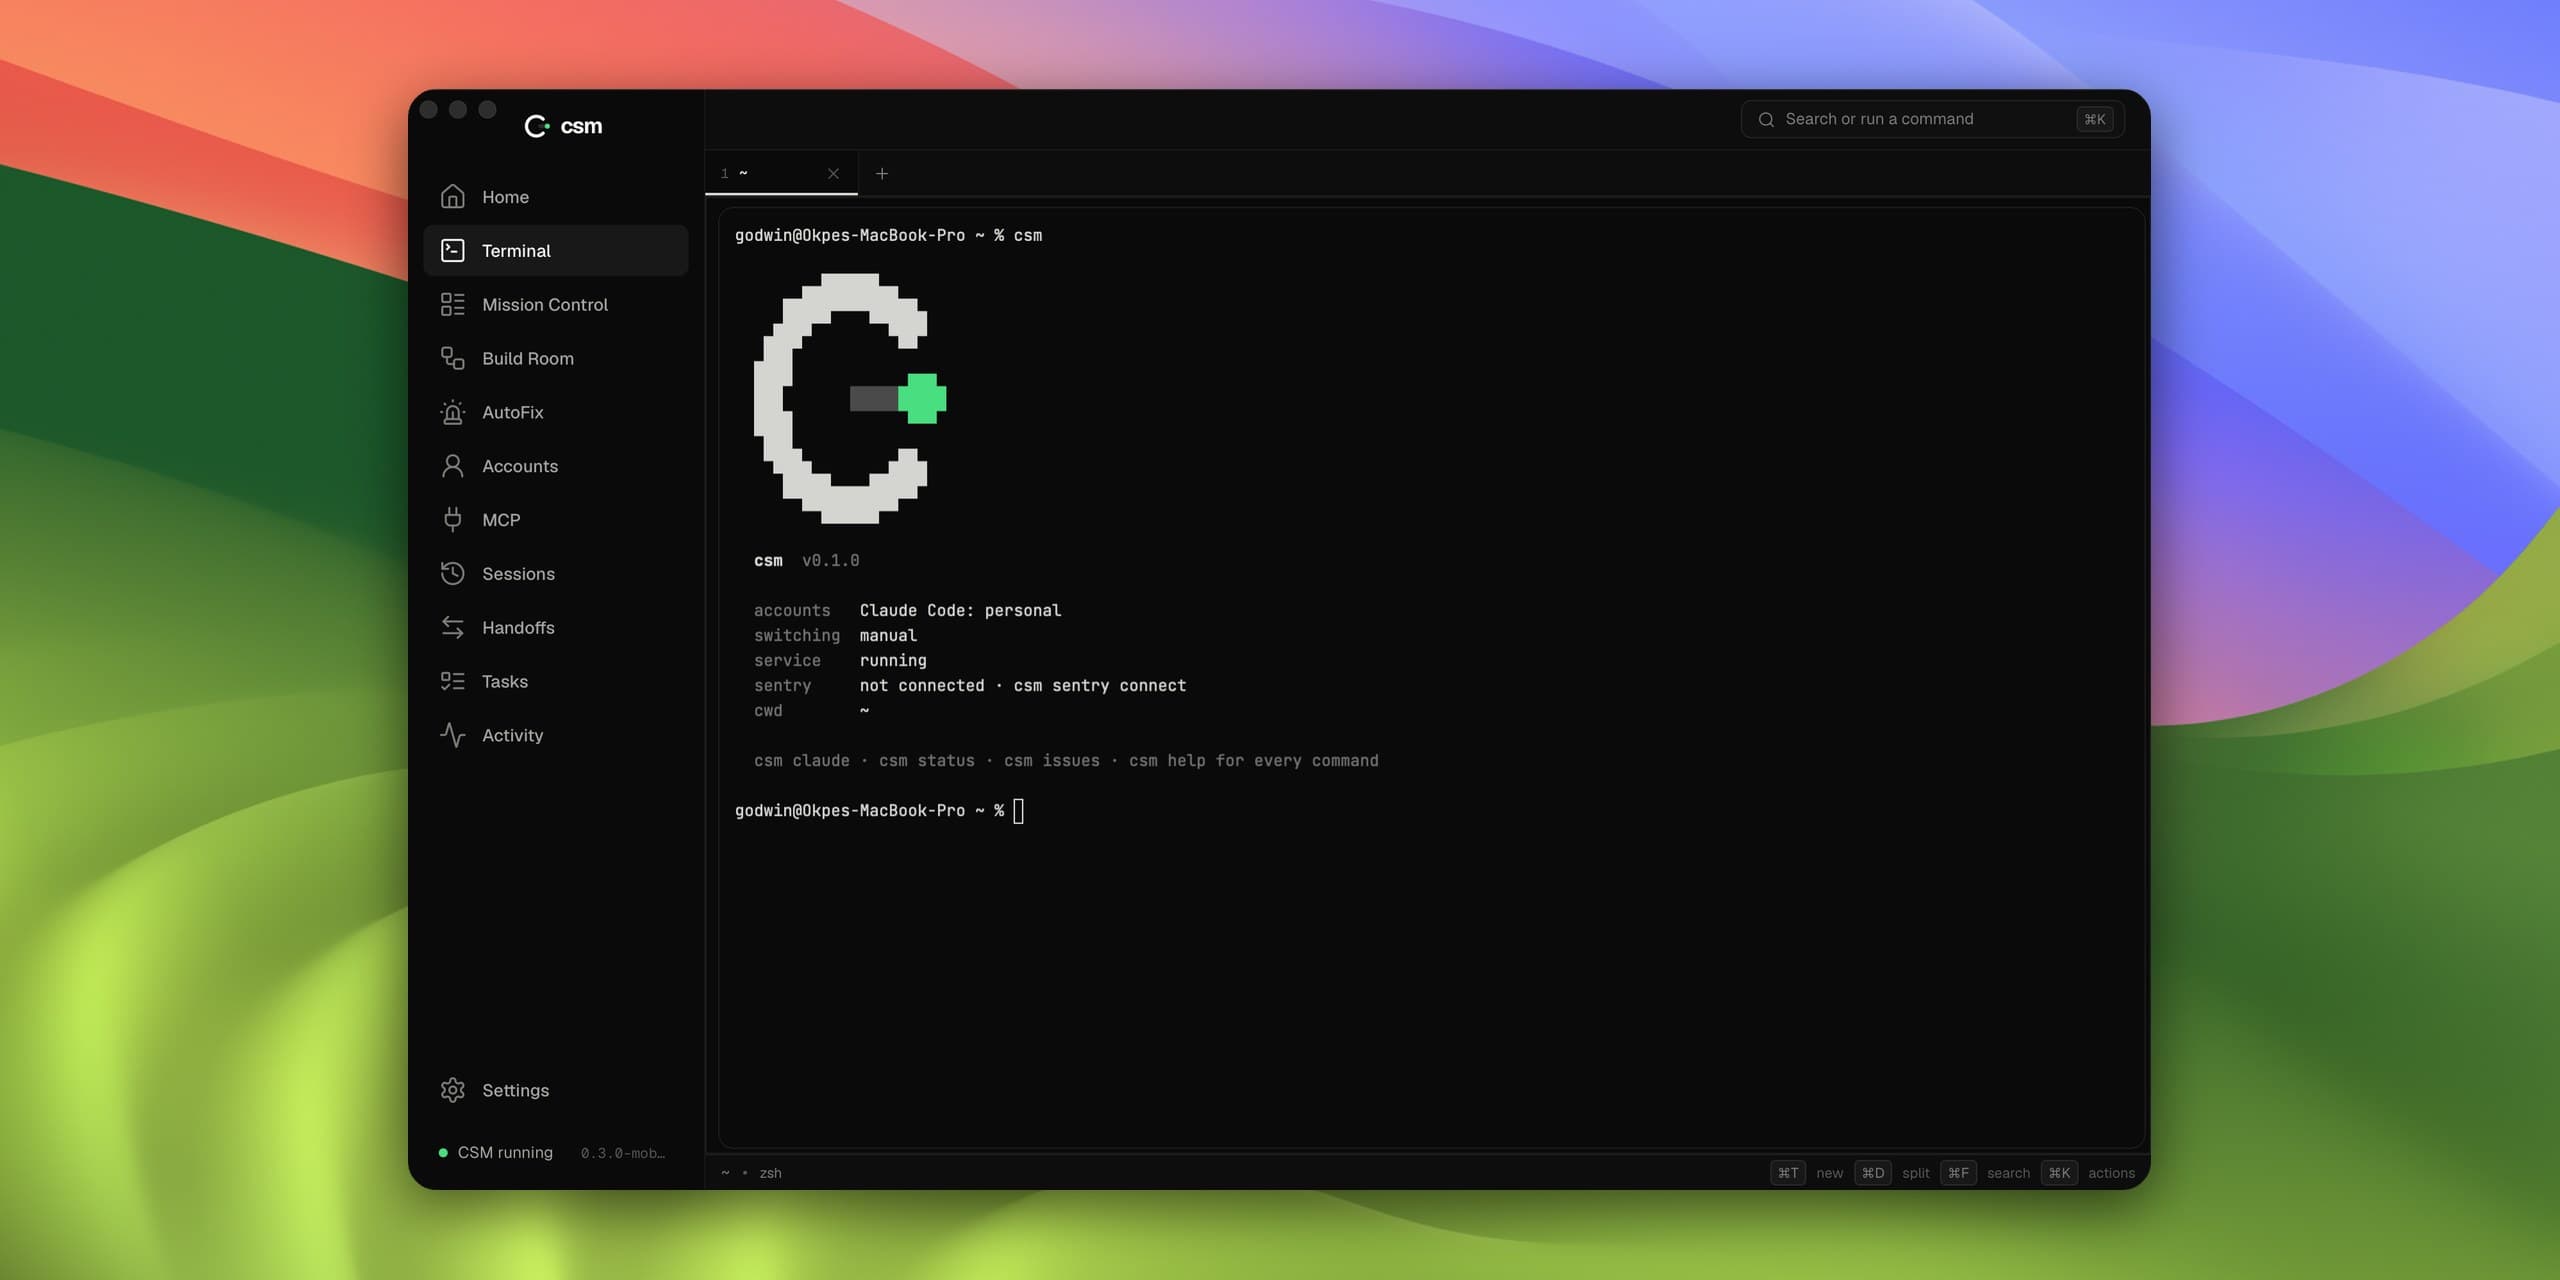Select the Terminal icon in the sidebar
The height and width of the screenshot is (1280, 2560).
[452, 250]
